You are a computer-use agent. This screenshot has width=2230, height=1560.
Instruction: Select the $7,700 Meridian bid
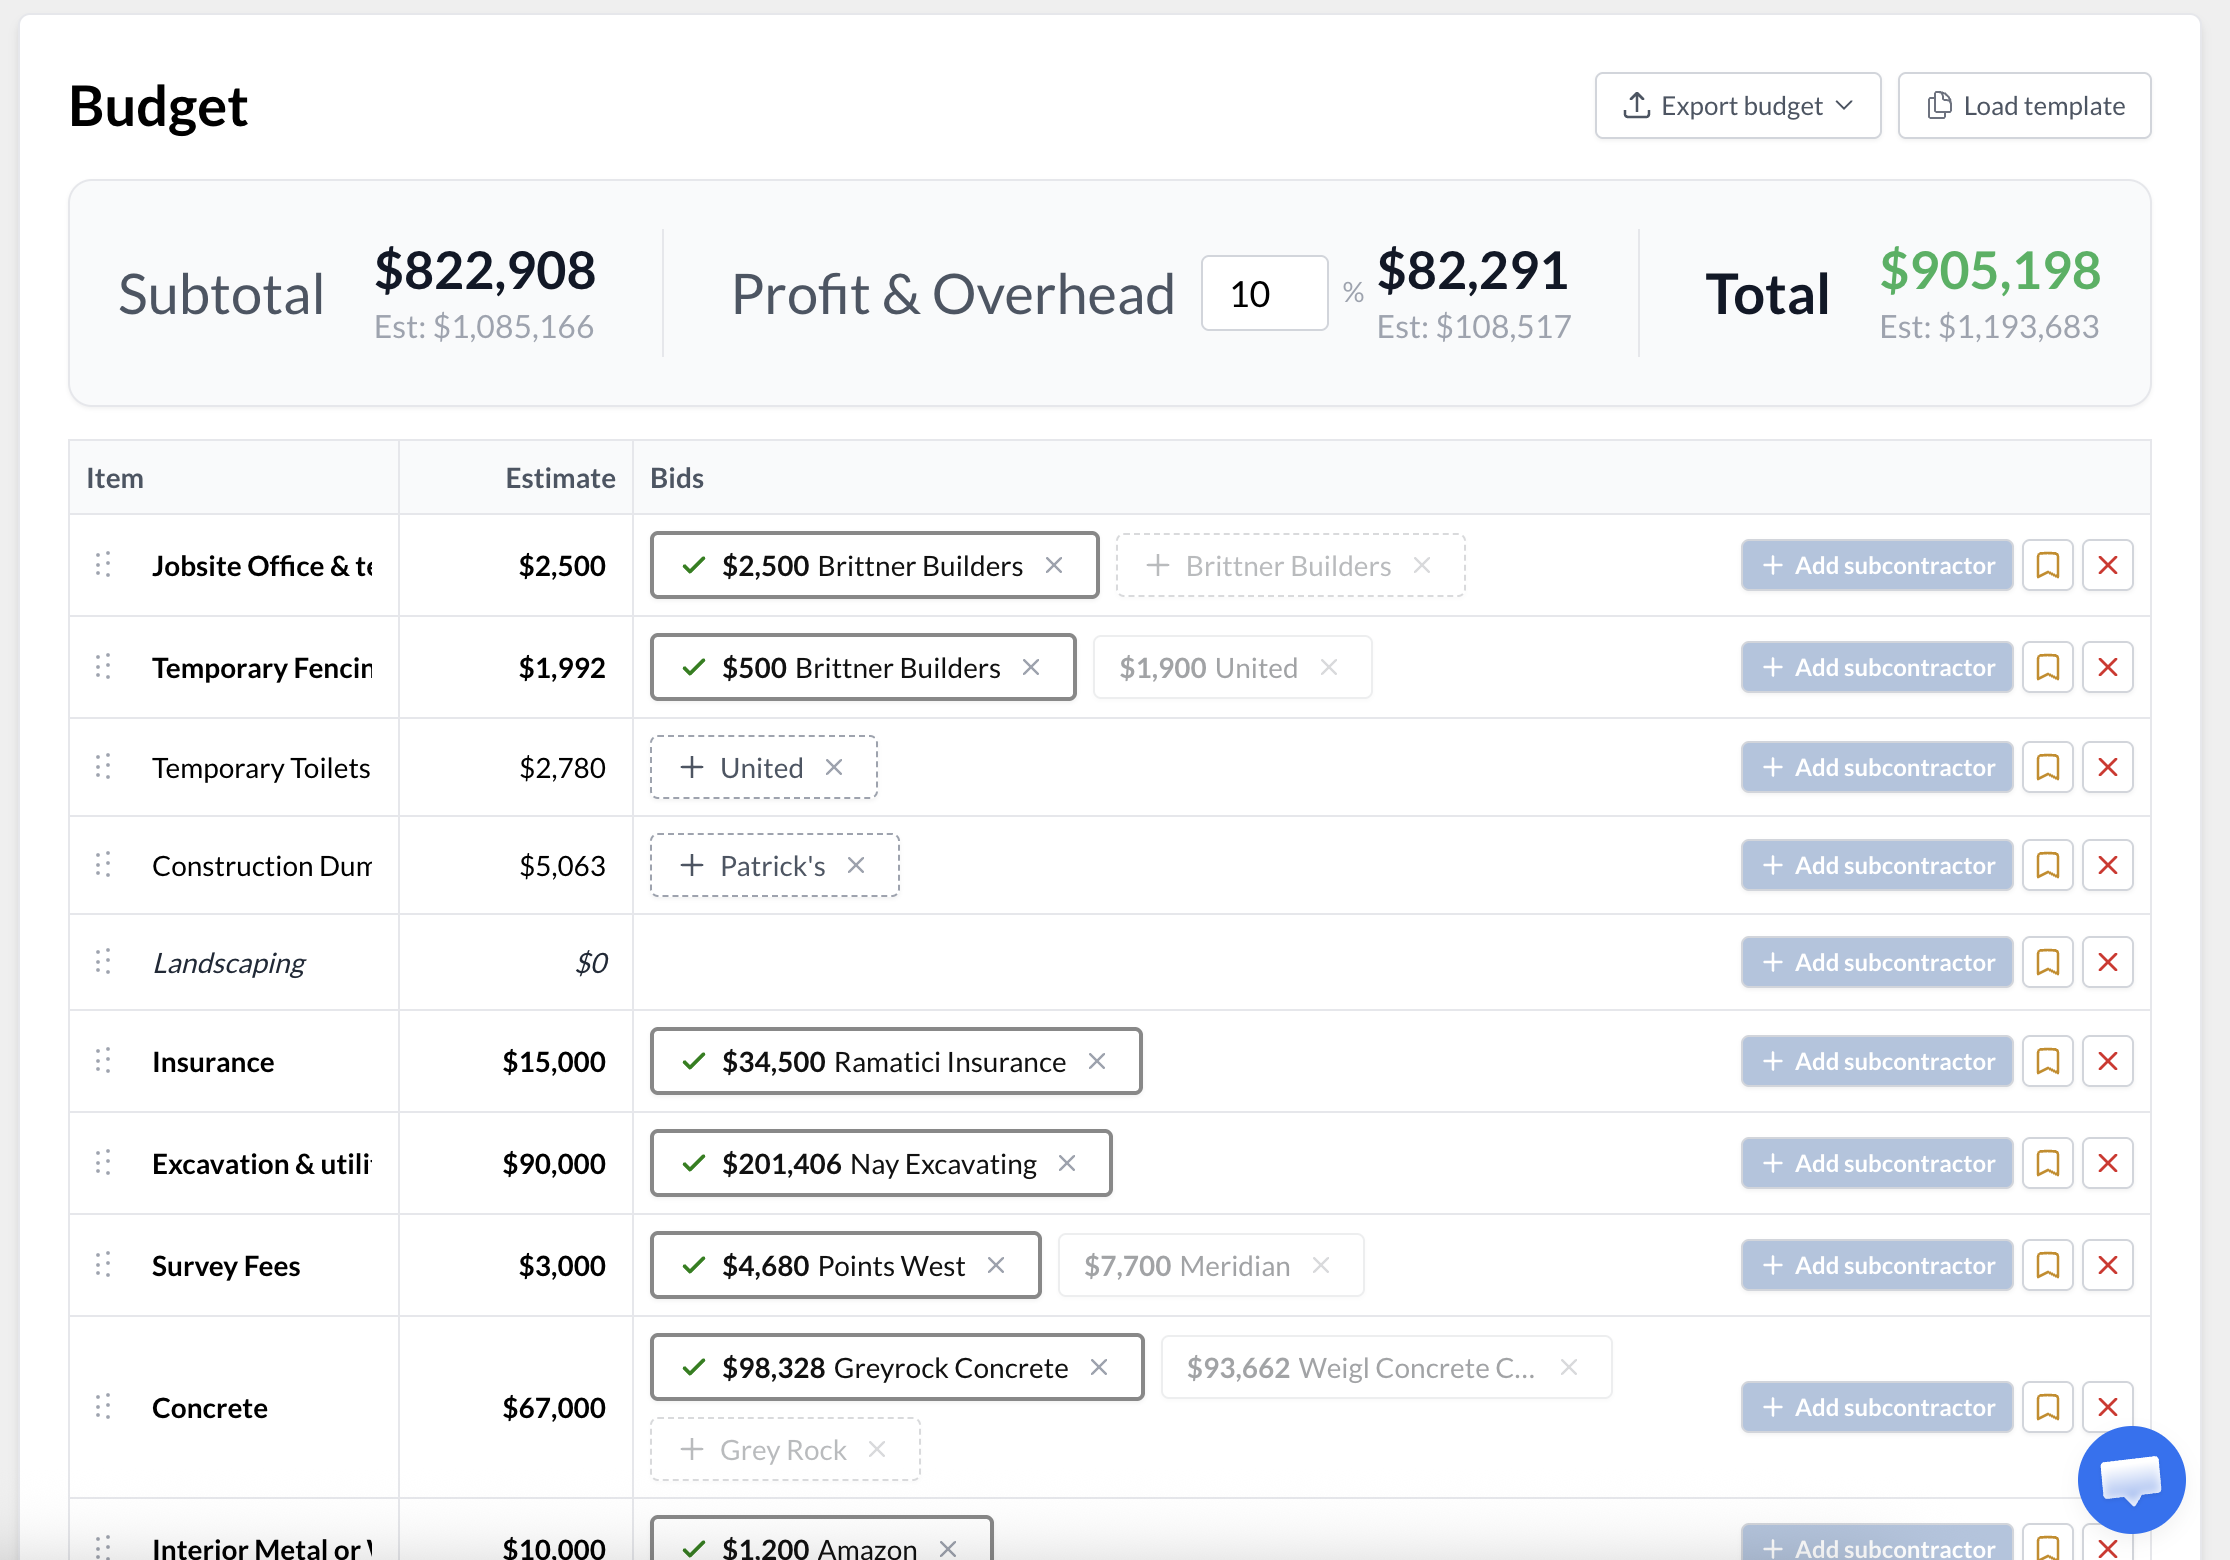[1186, 1265]
